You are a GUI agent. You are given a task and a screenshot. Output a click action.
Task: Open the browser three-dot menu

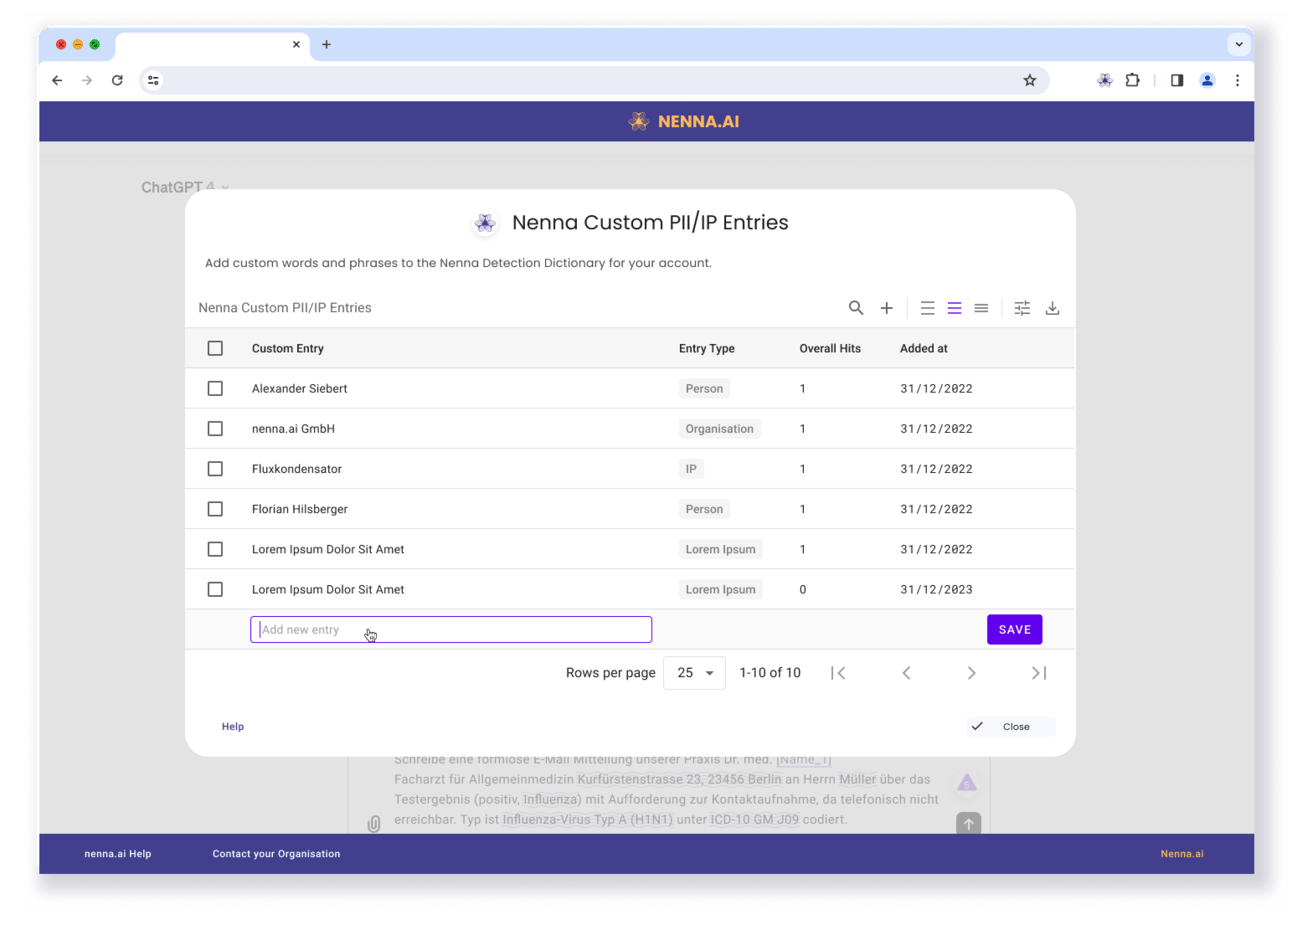click(1237, 80)
